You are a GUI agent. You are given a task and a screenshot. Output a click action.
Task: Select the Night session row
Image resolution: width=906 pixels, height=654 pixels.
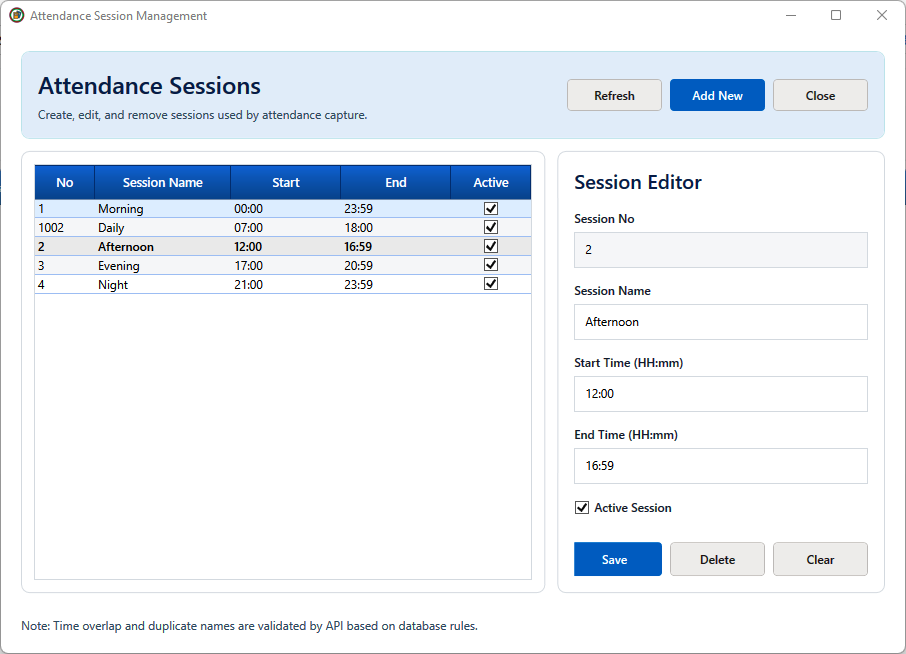coord(283,285)
